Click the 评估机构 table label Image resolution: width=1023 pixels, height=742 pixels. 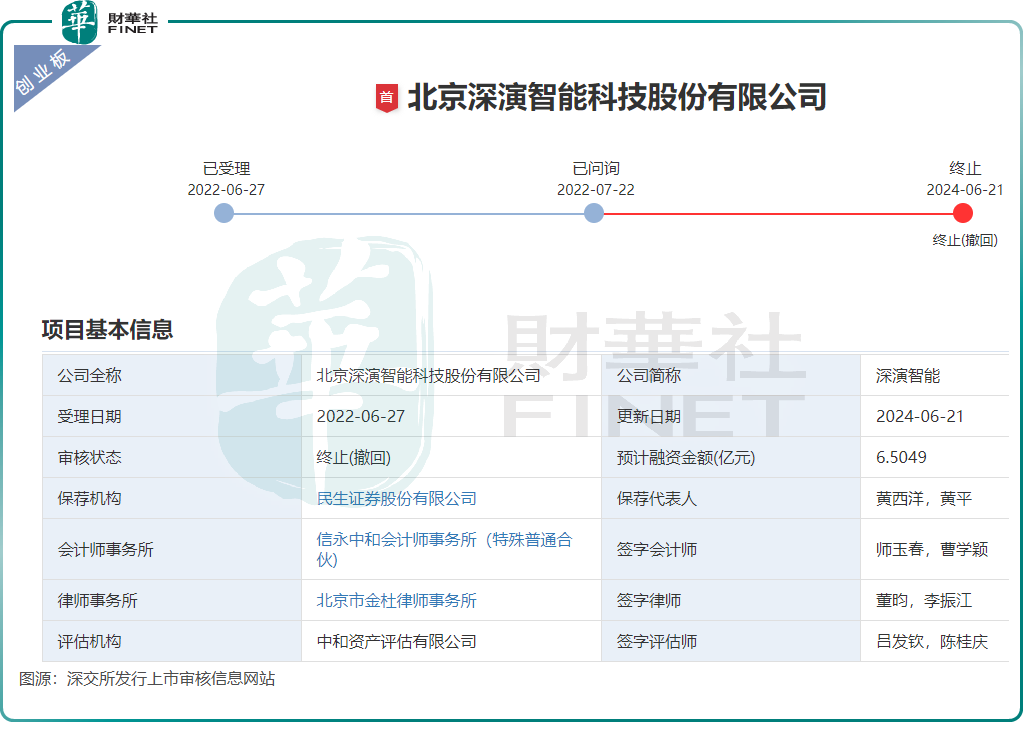click(89, 642)
